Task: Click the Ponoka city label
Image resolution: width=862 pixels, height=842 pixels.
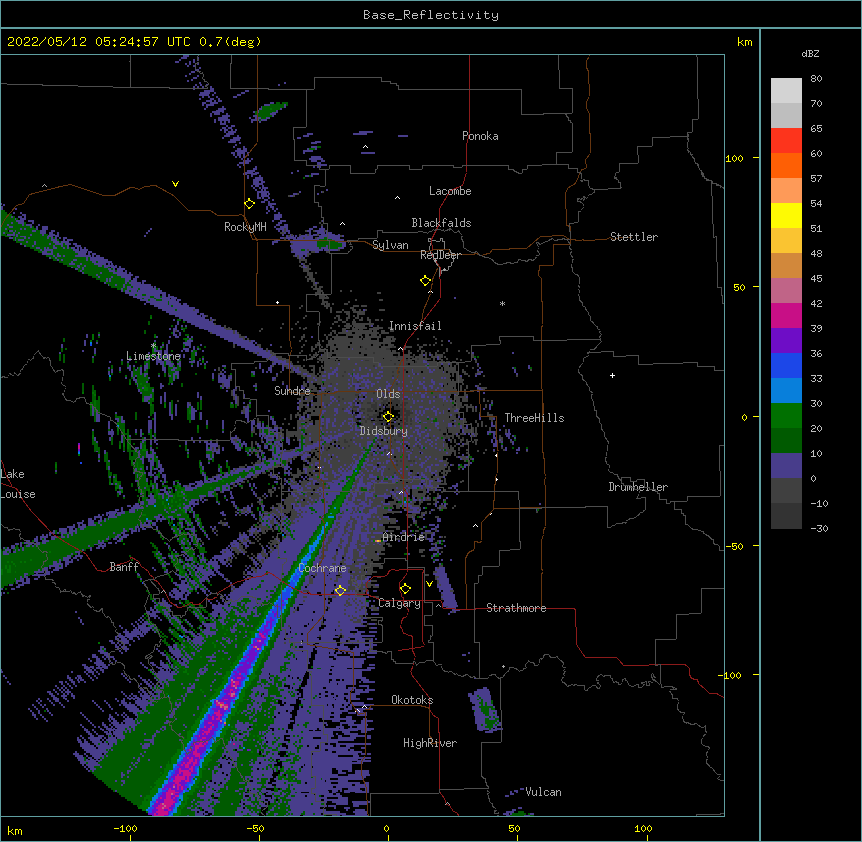Action: 480,136
